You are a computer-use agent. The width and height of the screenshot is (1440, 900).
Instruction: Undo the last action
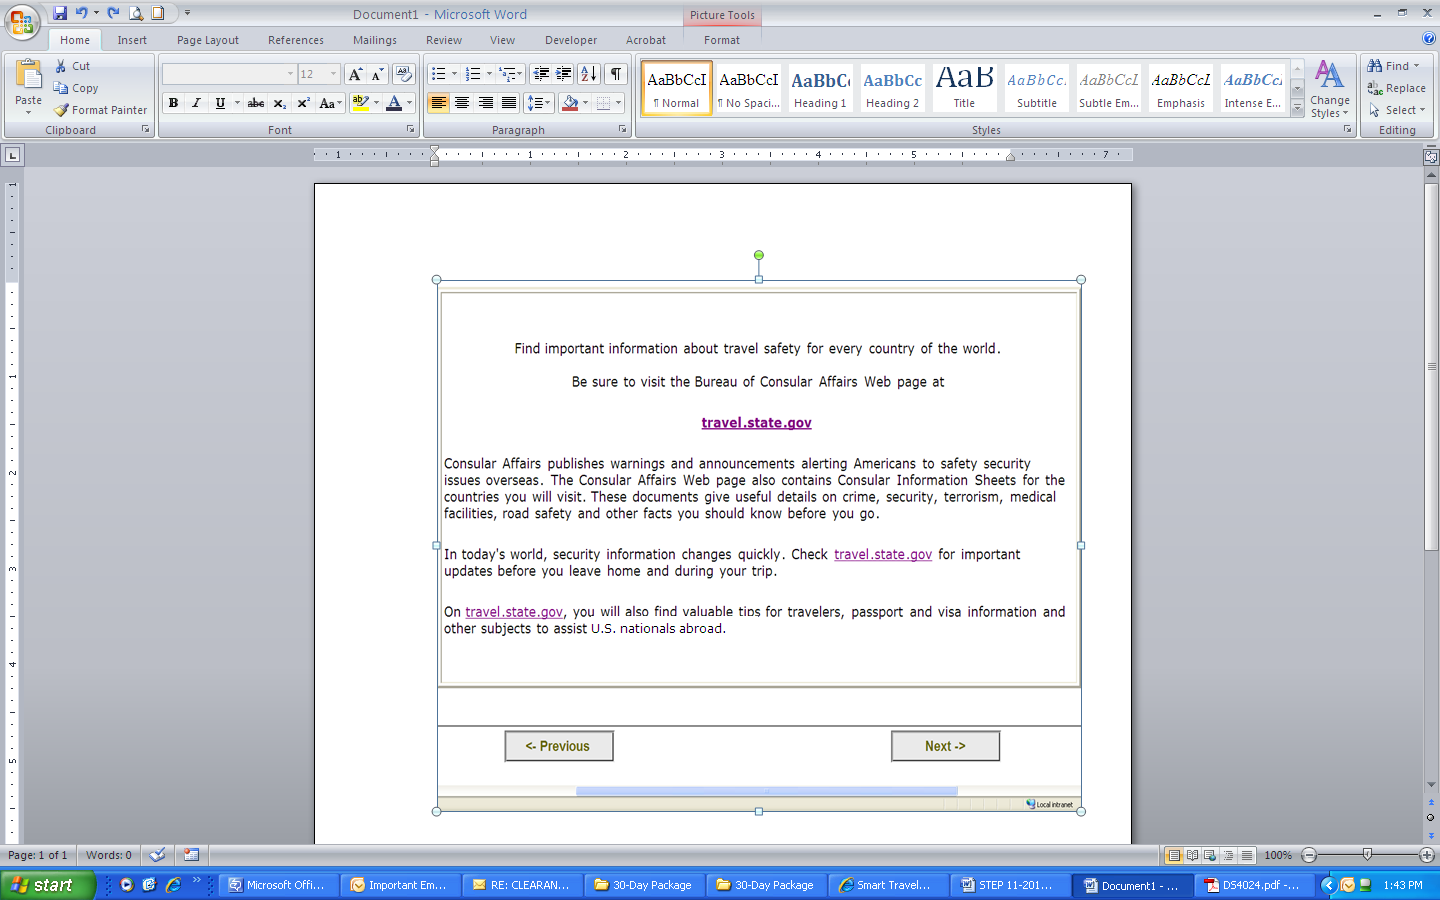click(x=82, y=13)
